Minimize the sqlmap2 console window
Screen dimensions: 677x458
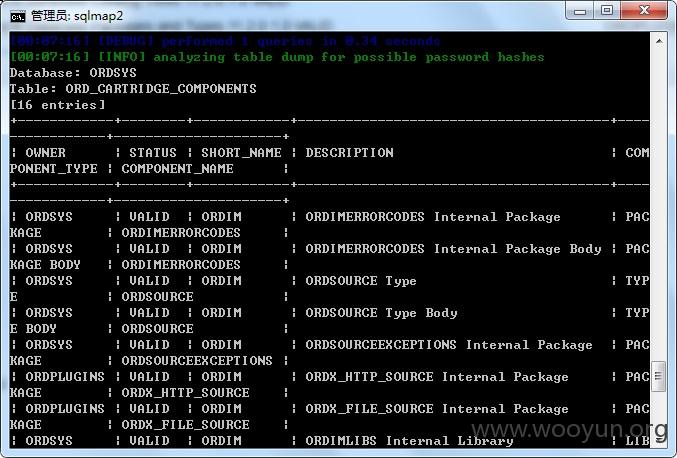tap(580, 10)
